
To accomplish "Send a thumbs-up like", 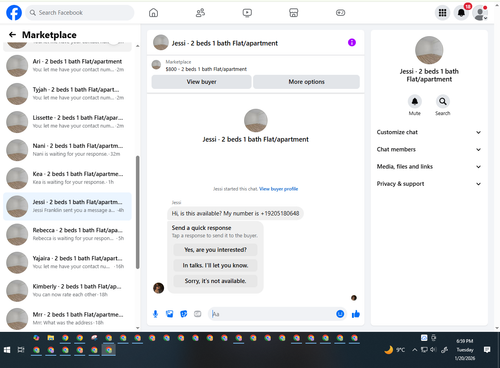I will [x=356, y=314].
